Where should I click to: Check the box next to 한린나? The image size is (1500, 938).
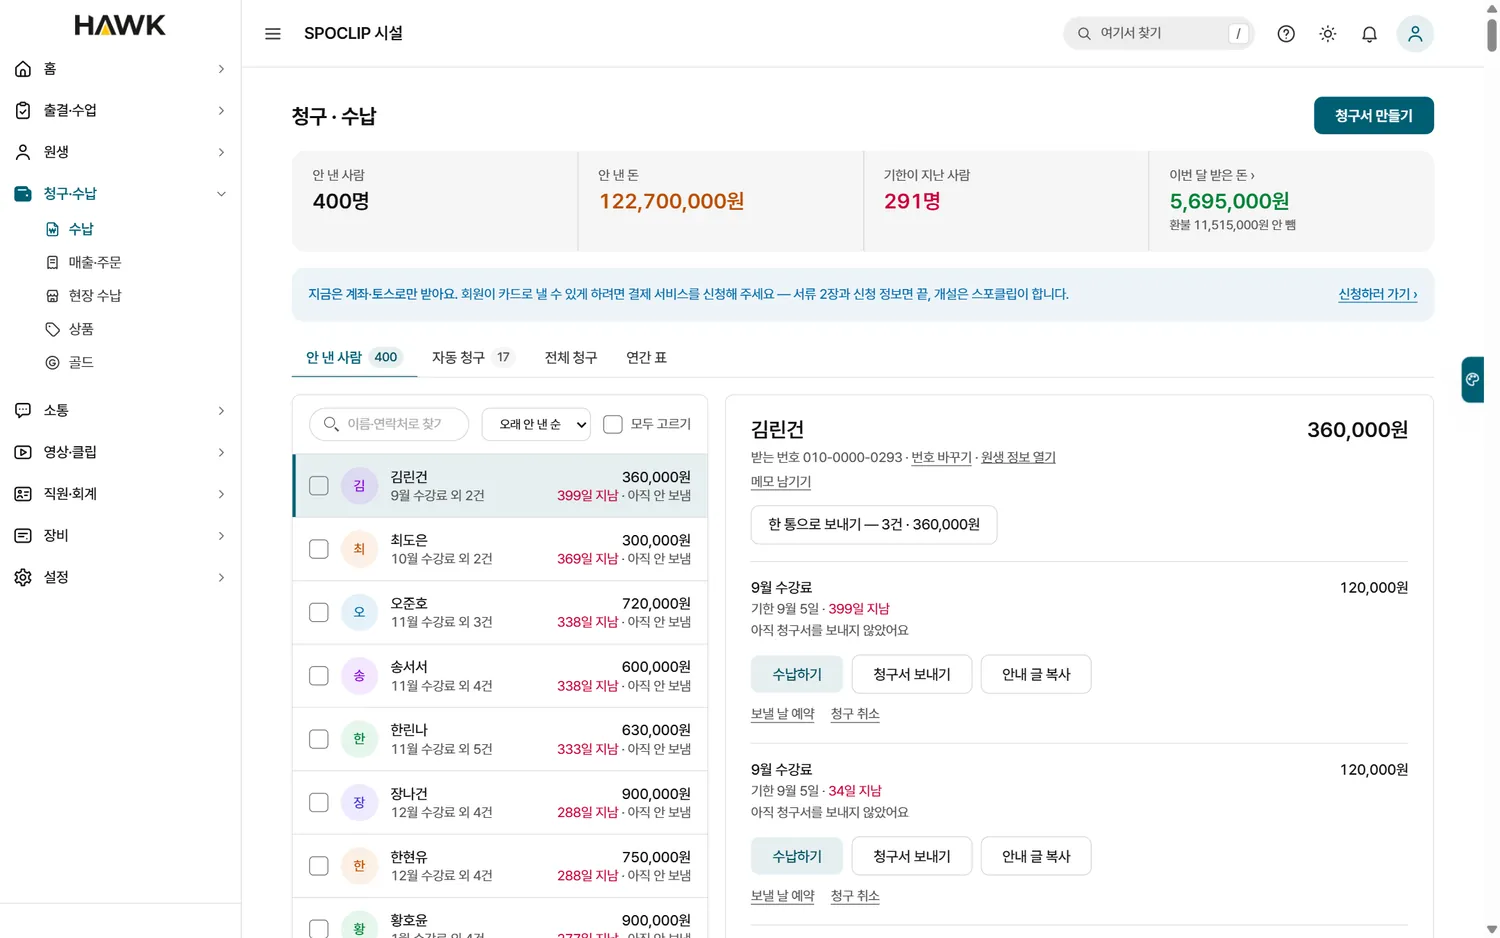[x=319, y=739]
